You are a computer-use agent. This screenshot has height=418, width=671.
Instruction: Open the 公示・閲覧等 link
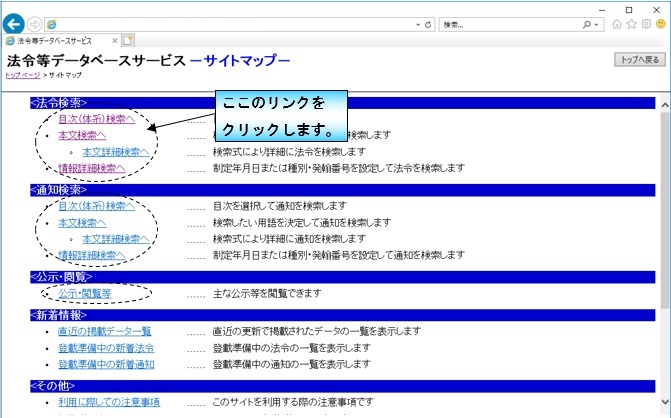click(84, 293)
